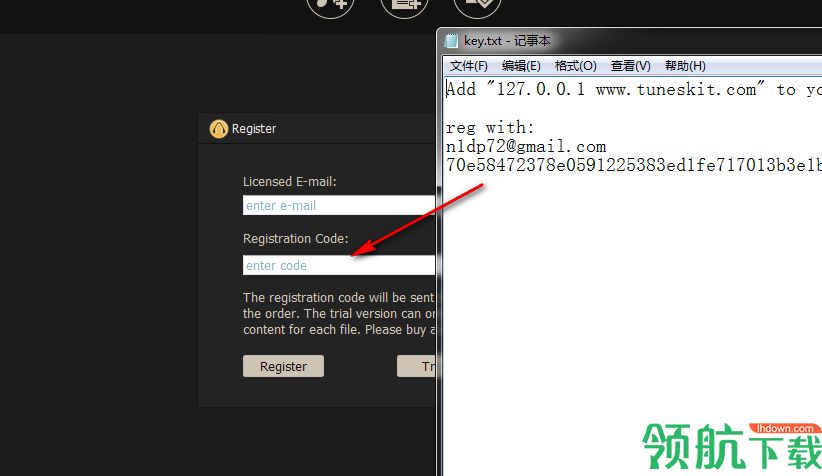Click the key.txt - 记事本 title bar
The height and width of the screenshot is (476, 822).
coord(629,41)
